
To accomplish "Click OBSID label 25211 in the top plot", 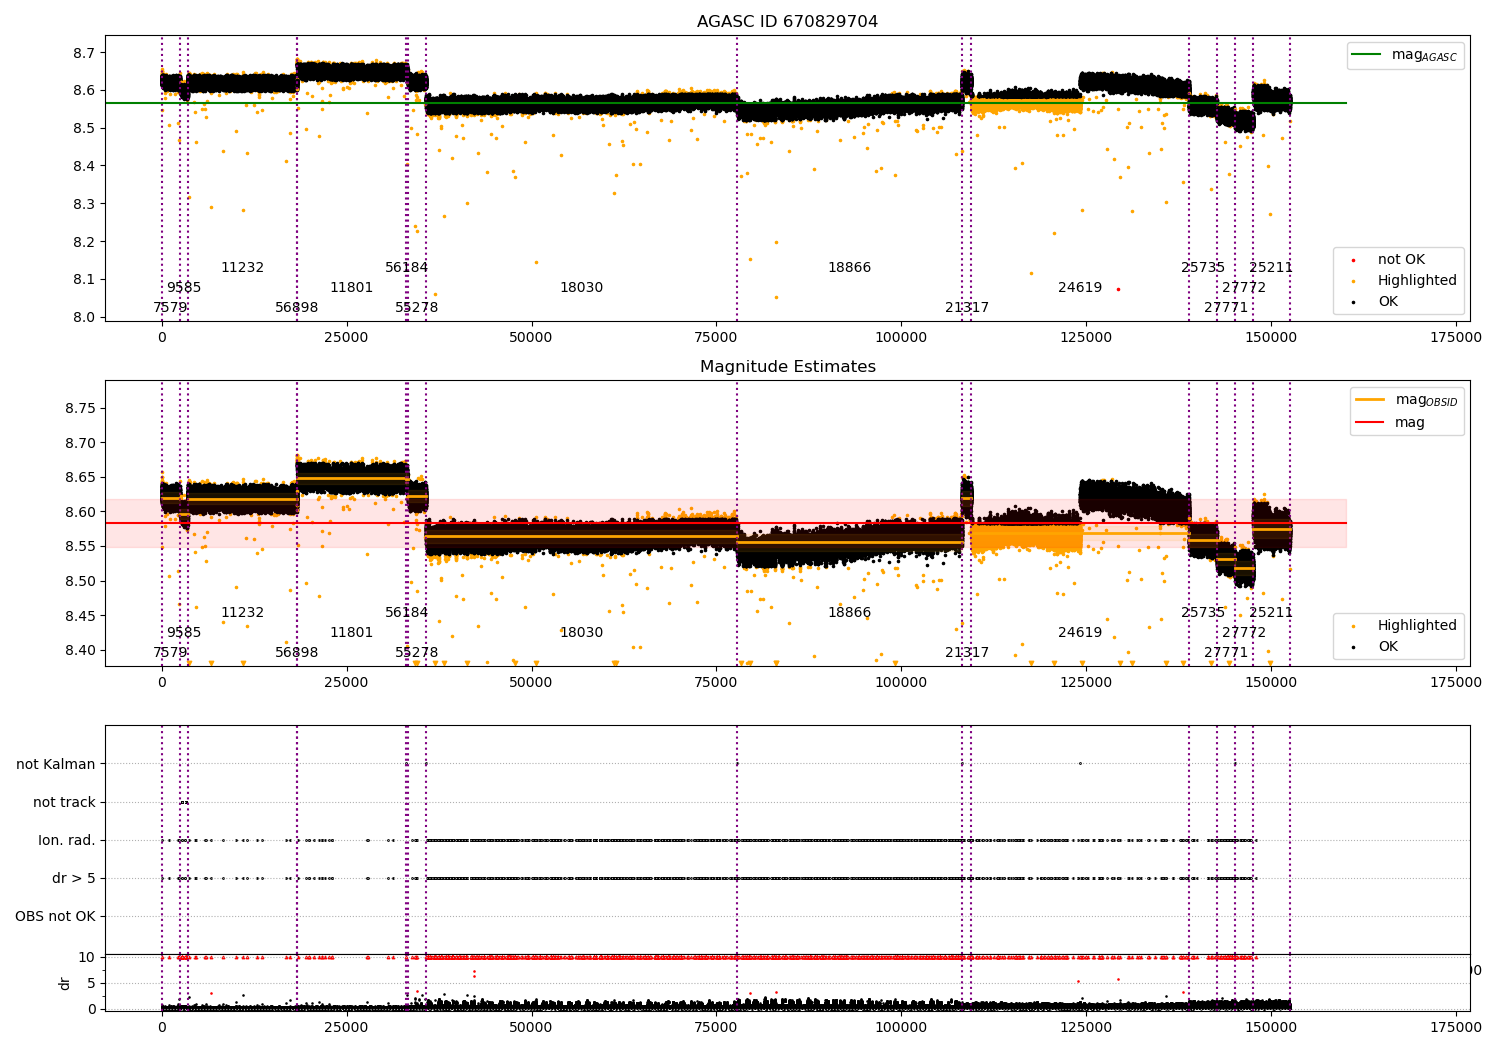I will [1272, 268].
